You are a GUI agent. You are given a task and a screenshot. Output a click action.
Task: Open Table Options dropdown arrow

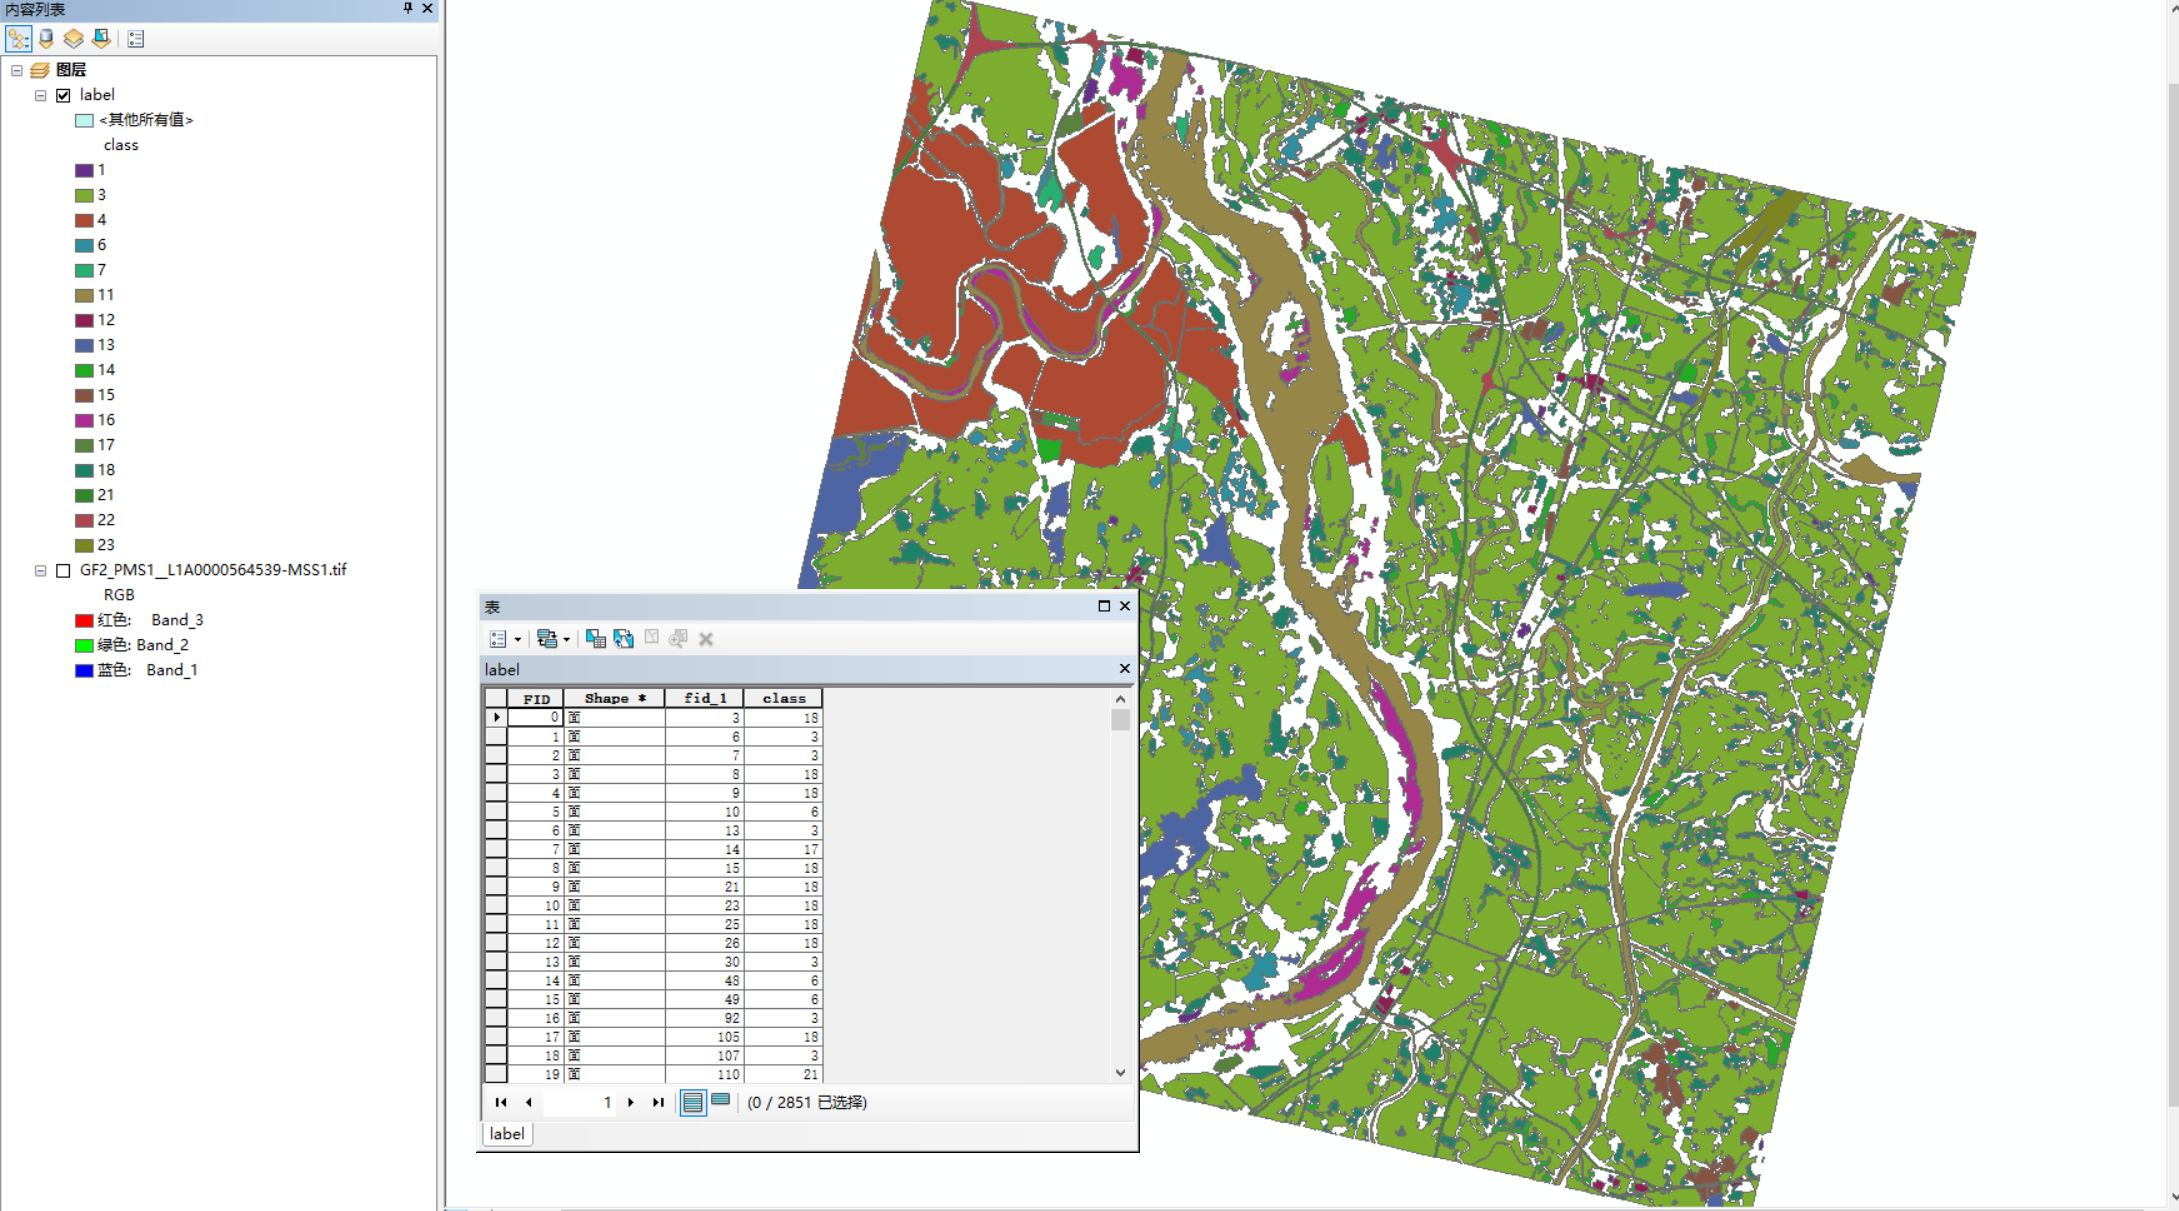tap(518, 639)
